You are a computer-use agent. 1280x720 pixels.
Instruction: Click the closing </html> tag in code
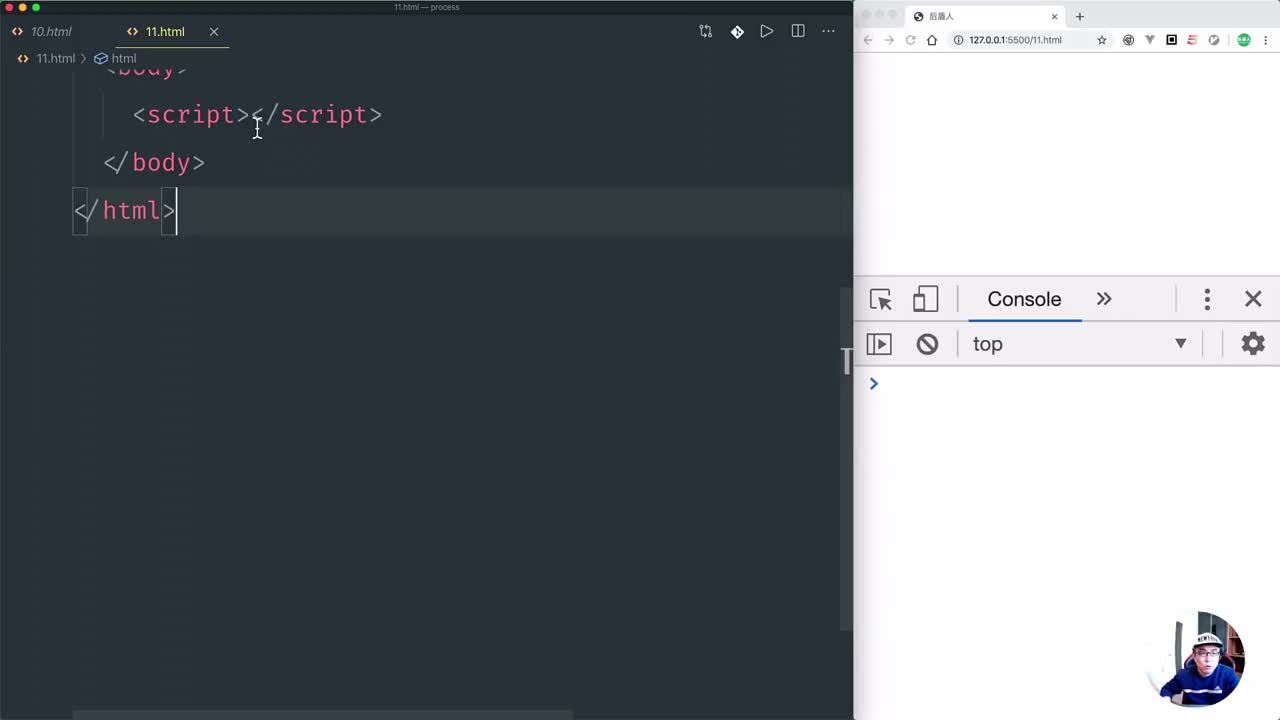click(125, 211)
